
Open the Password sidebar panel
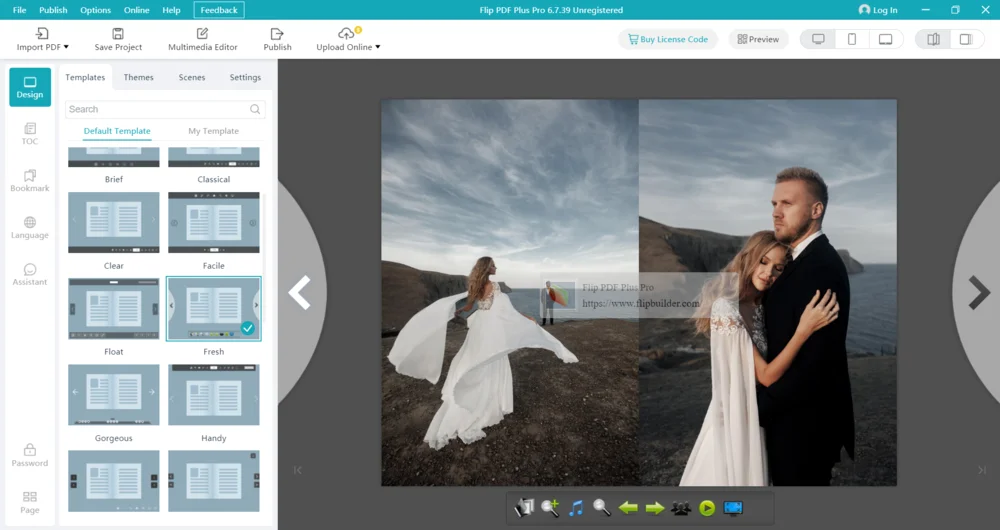(30, 455)
